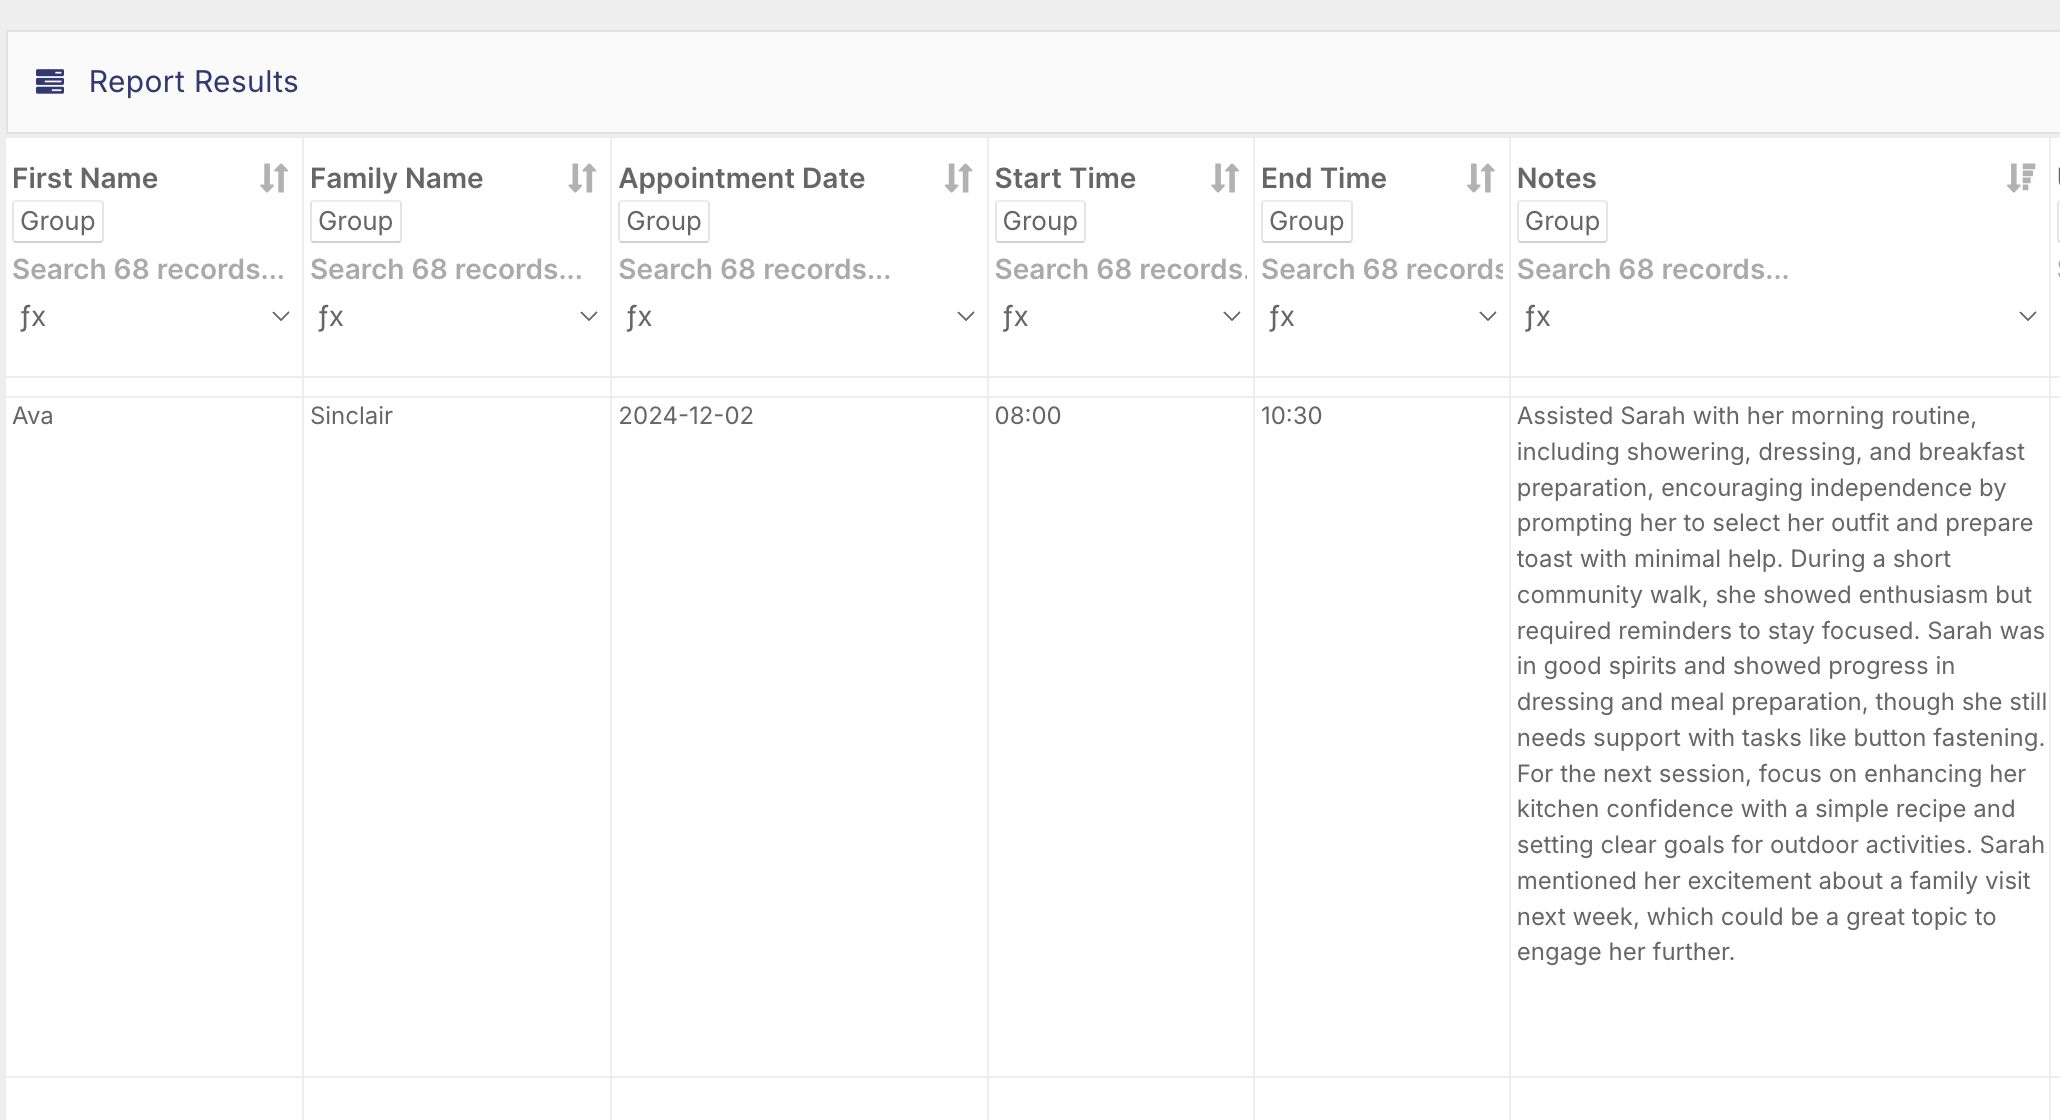2060x1120 pixels.
Task: Sort by Appointment Date column
Action: coord(959,178)
